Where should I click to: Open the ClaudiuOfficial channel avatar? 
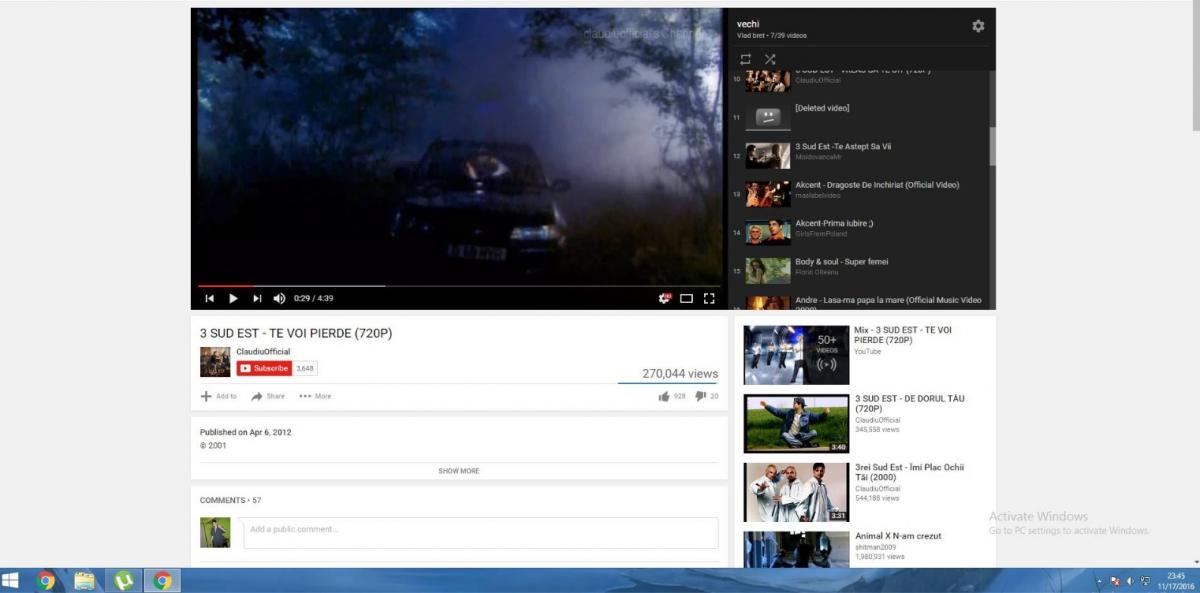coord(215,362)
